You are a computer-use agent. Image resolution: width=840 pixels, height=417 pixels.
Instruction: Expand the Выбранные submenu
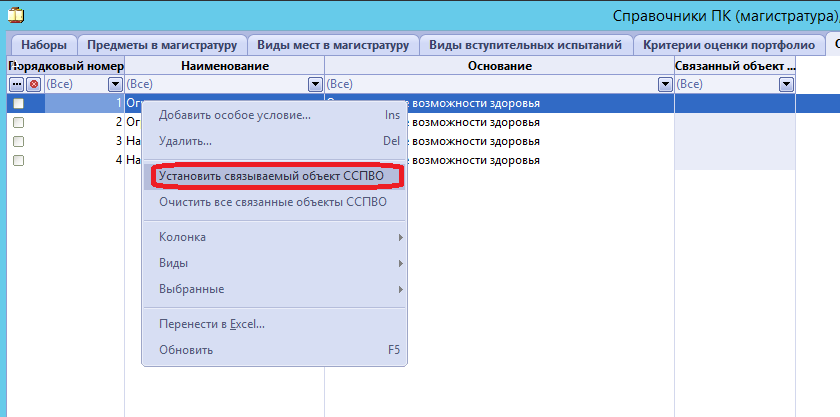coord(274,289)
